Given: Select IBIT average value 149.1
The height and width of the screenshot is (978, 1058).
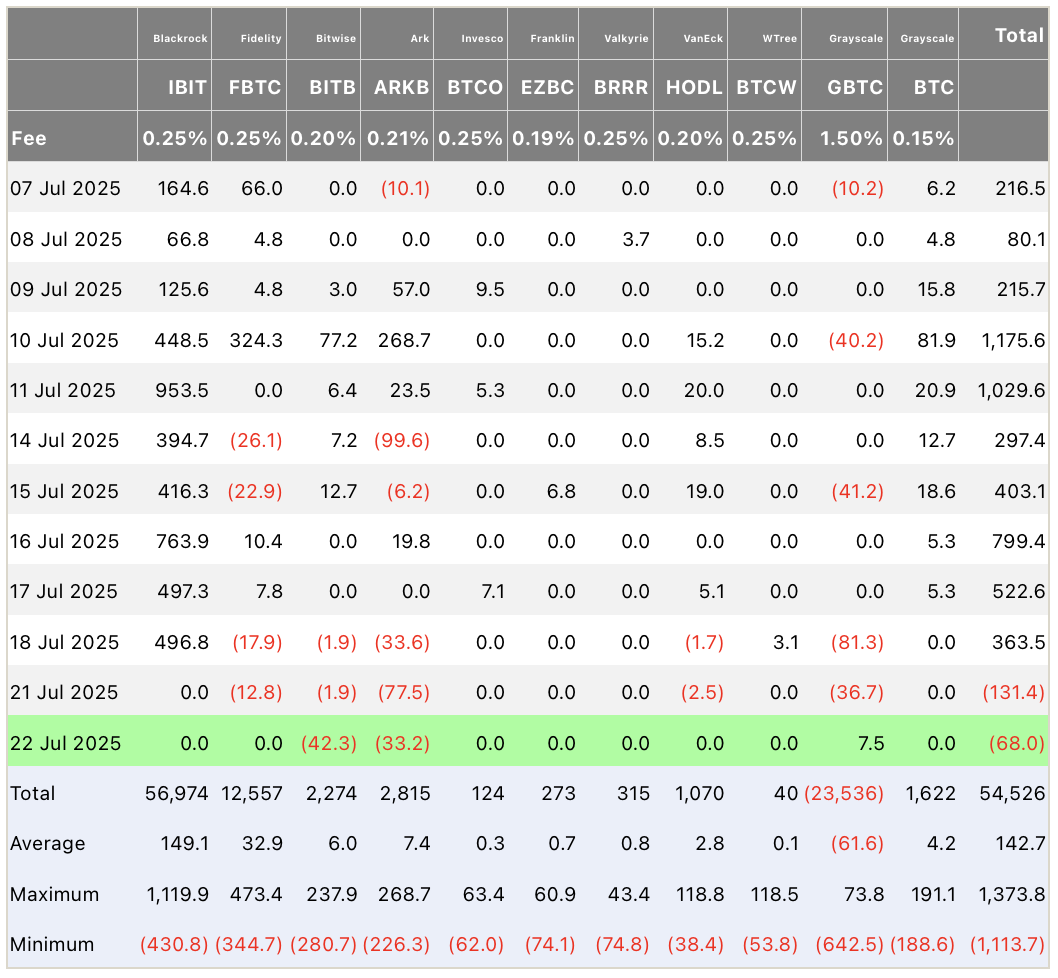Looking at the screenshot, I should point(184,844).
